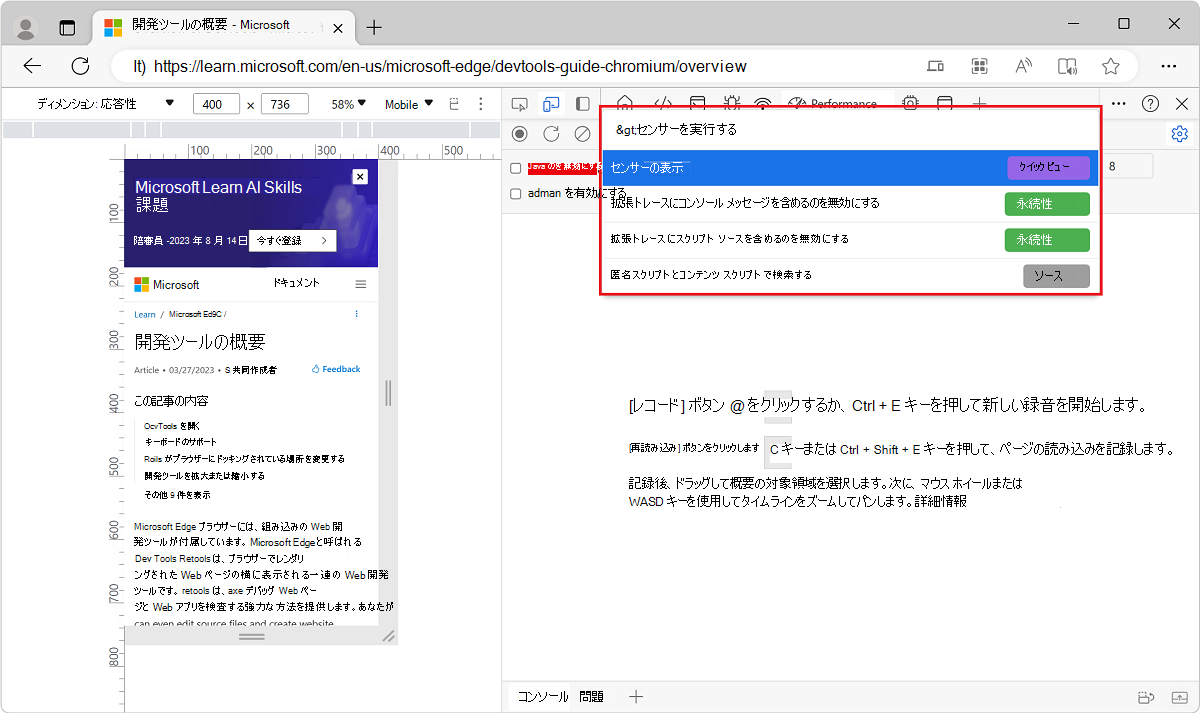Select the search in anonymous scripts command
The height and width of the screenshot is (713, 1200).
click(850, 275)
